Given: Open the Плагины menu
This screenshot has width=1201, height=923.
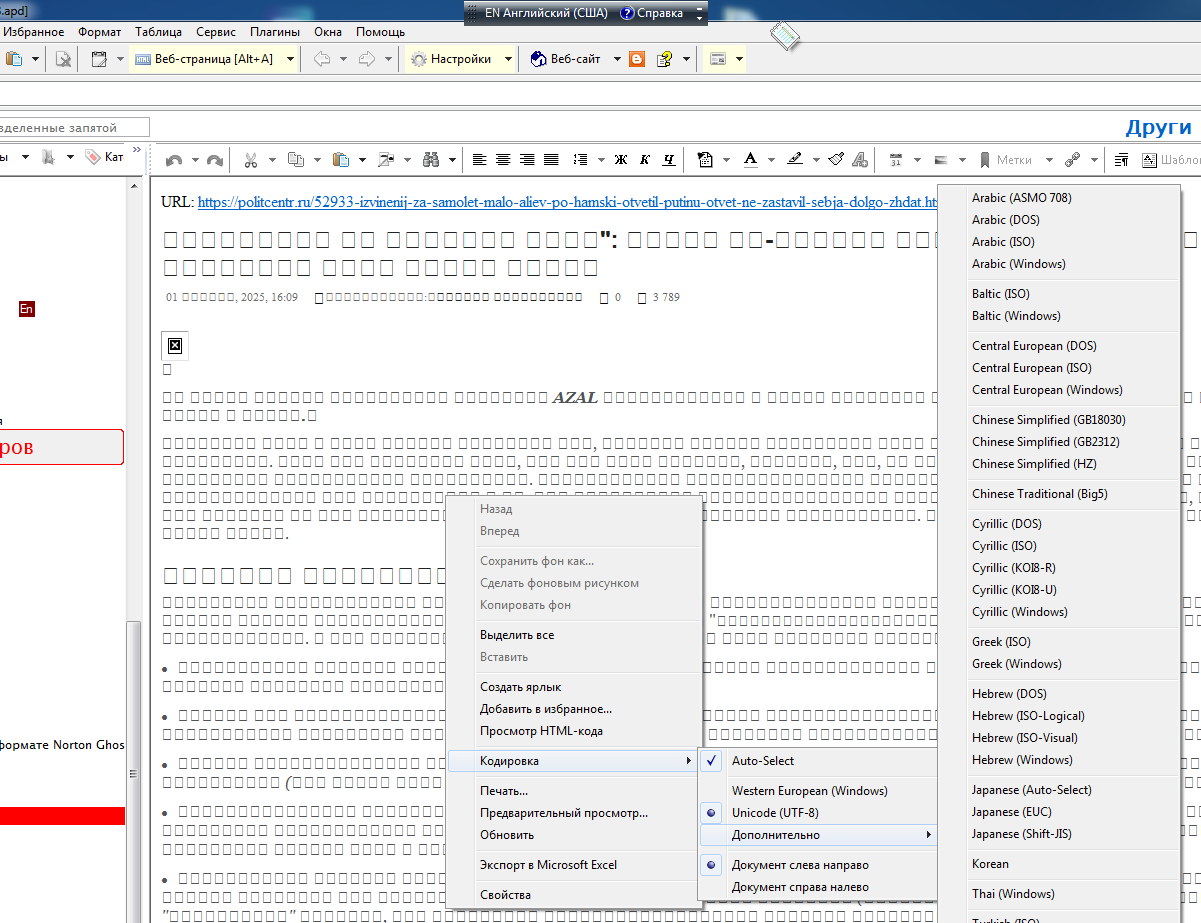Looking at the screenshot, I should pyautogui.click(x=274, y=32).
